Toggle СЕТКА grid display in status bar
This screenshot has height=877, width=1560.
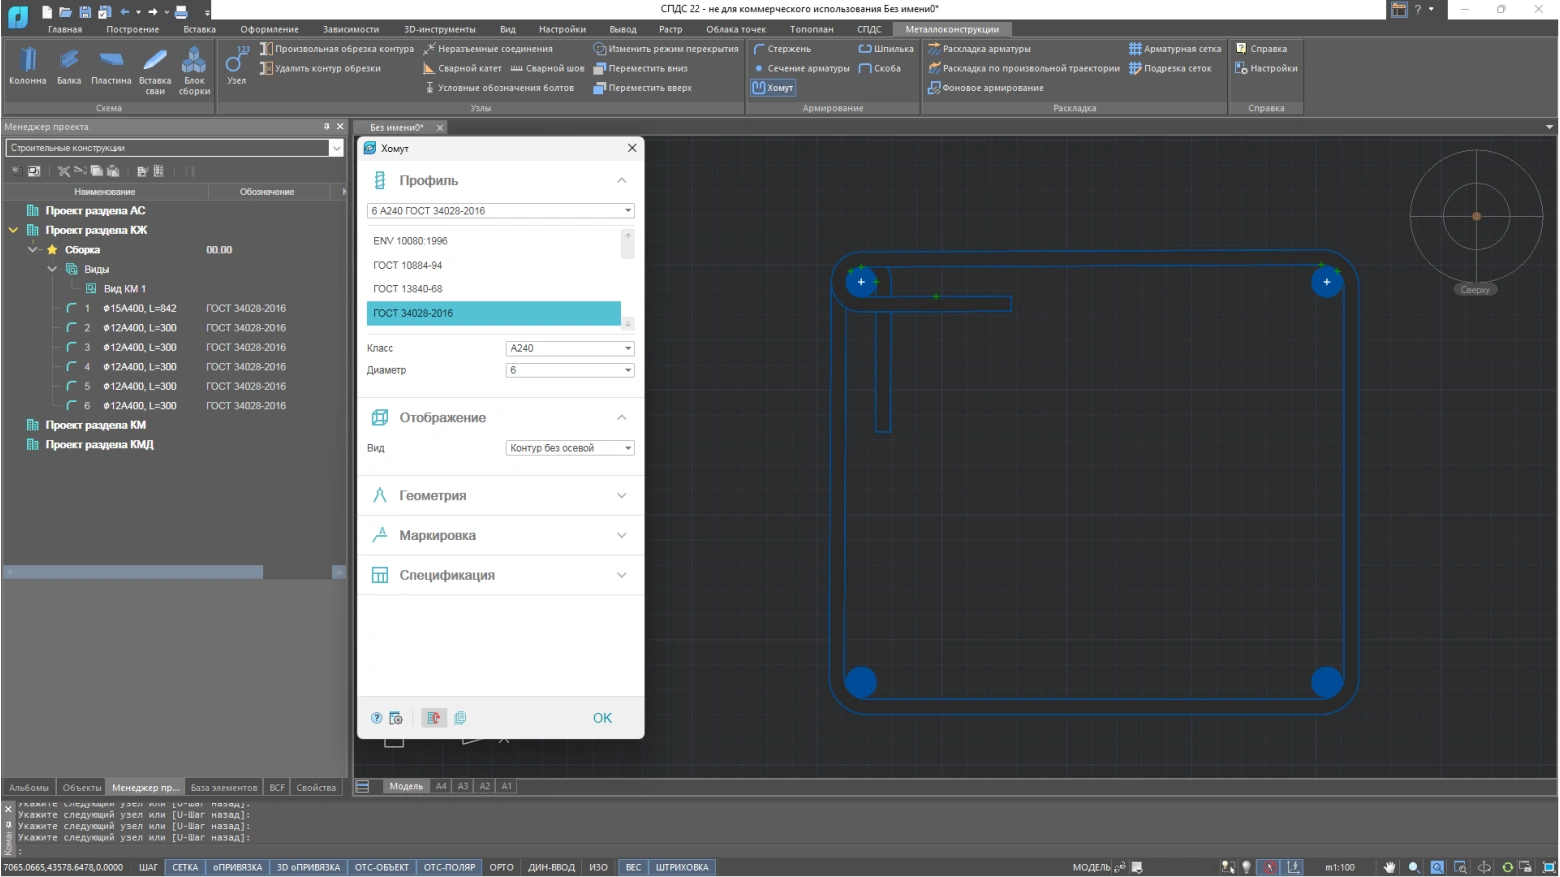185,867
